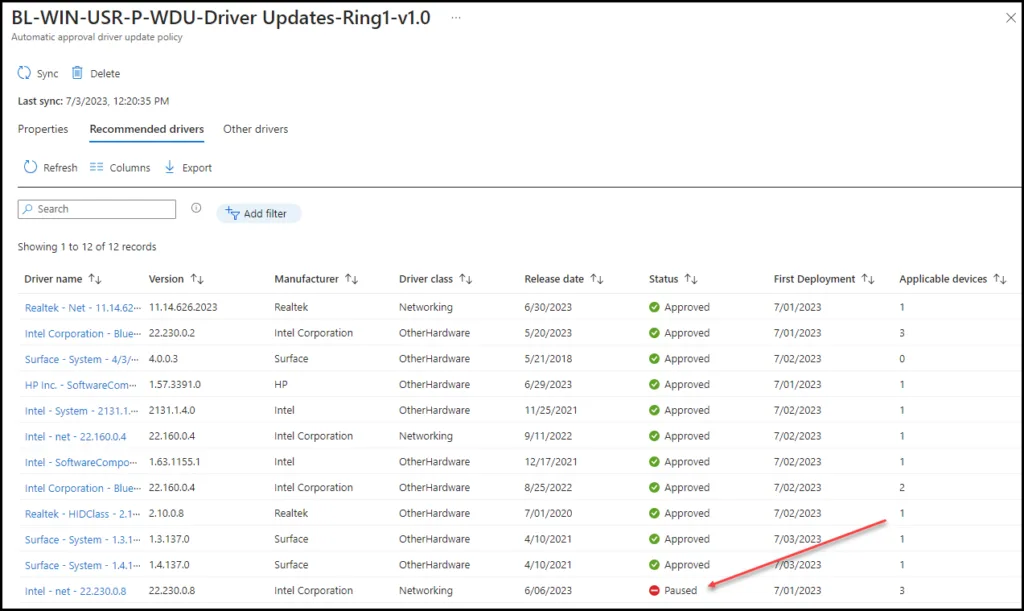
Task: Open the ellipsis more options menu
Action: (456, 18)
